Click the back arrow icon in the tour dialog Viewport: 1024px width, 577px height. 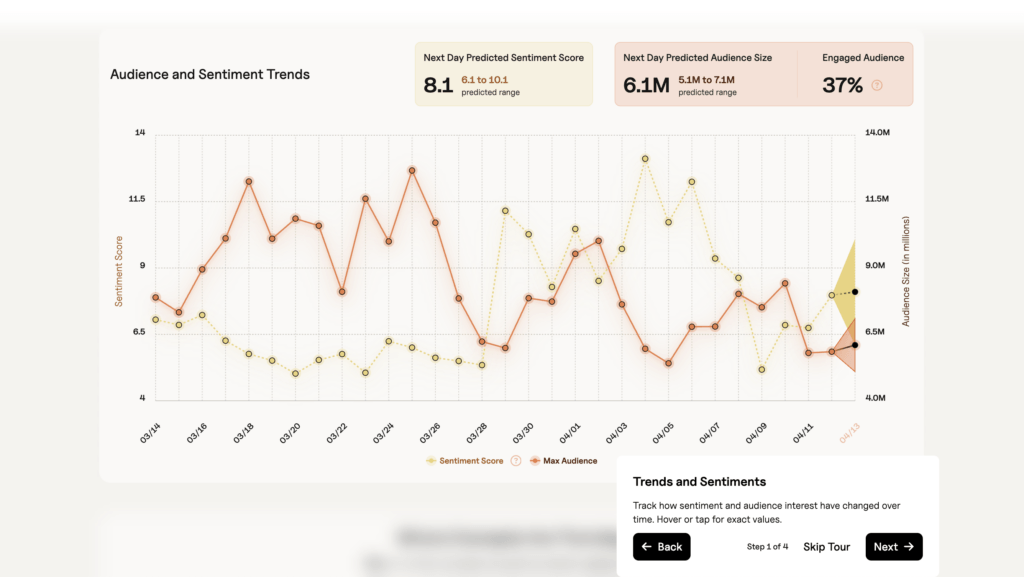pos(648,547)
